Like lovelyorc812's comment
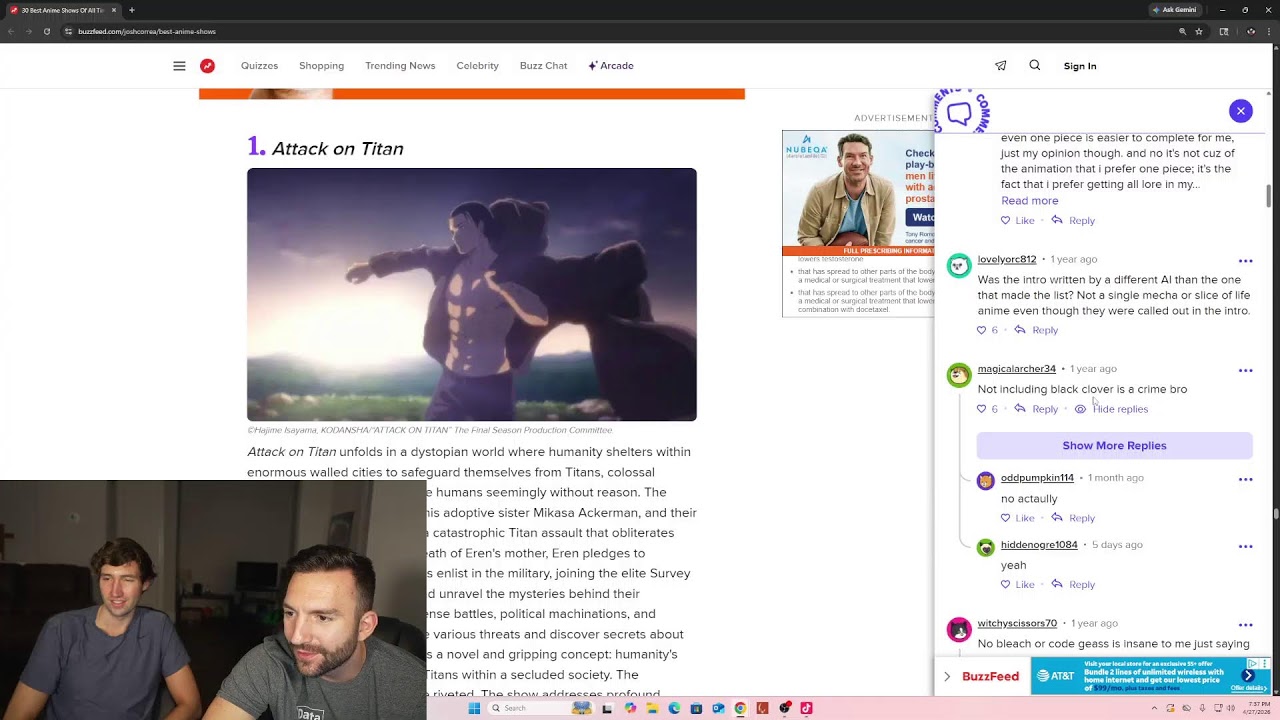 (x=988, y=330)
